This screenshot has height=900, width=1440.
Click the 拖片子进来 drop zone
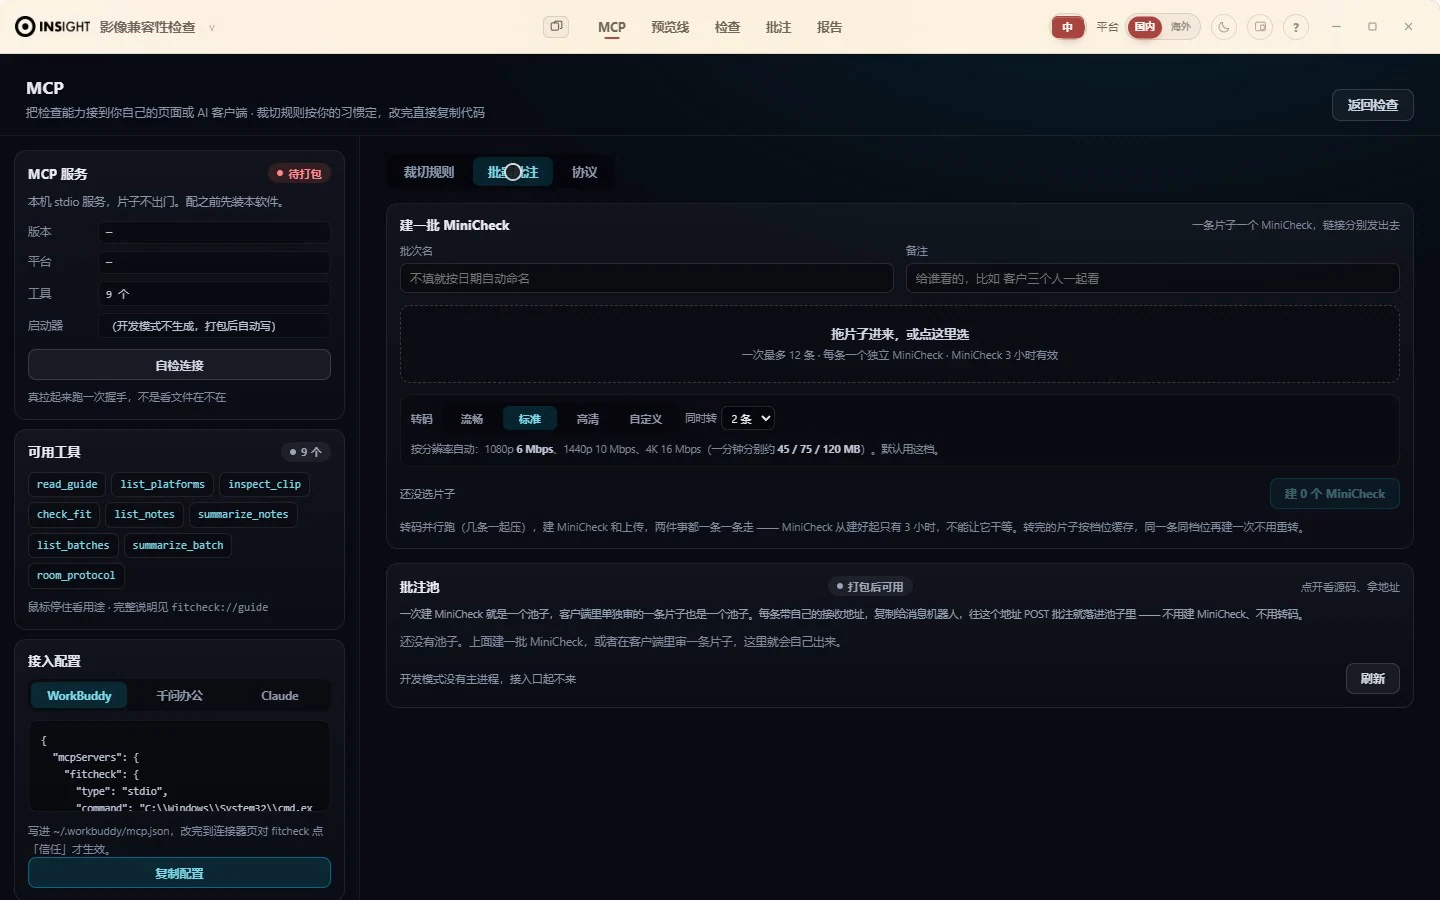(x=899, y=344)
